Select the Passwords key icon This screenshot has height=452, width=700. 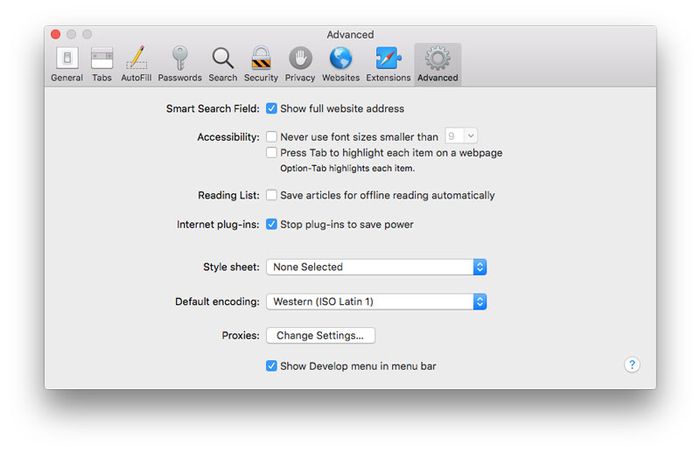click(180, 64)
